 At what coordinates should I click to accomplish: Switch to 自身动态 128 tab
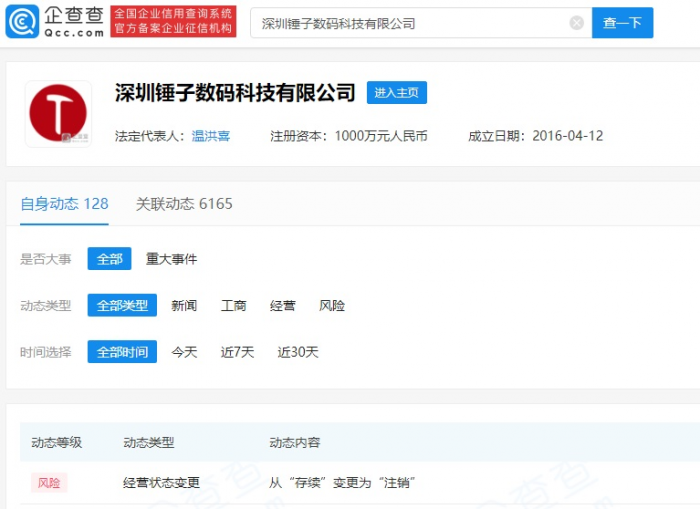pyautogui.click(x=64, y=204)
